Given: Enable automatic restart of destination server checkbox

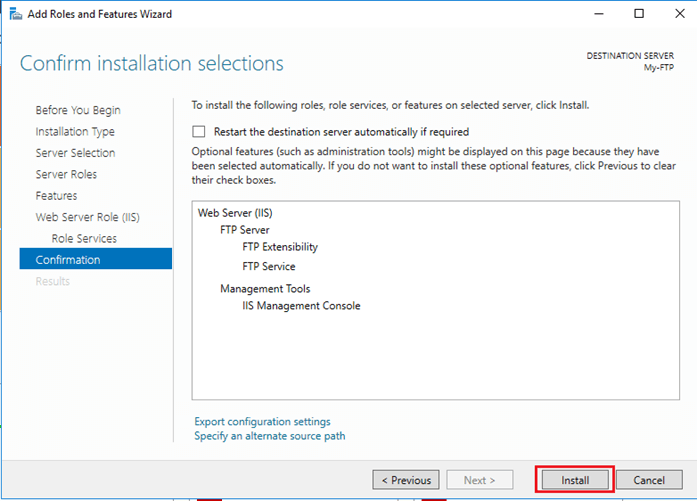Looking at the screenshot, I should pos(199,132).
